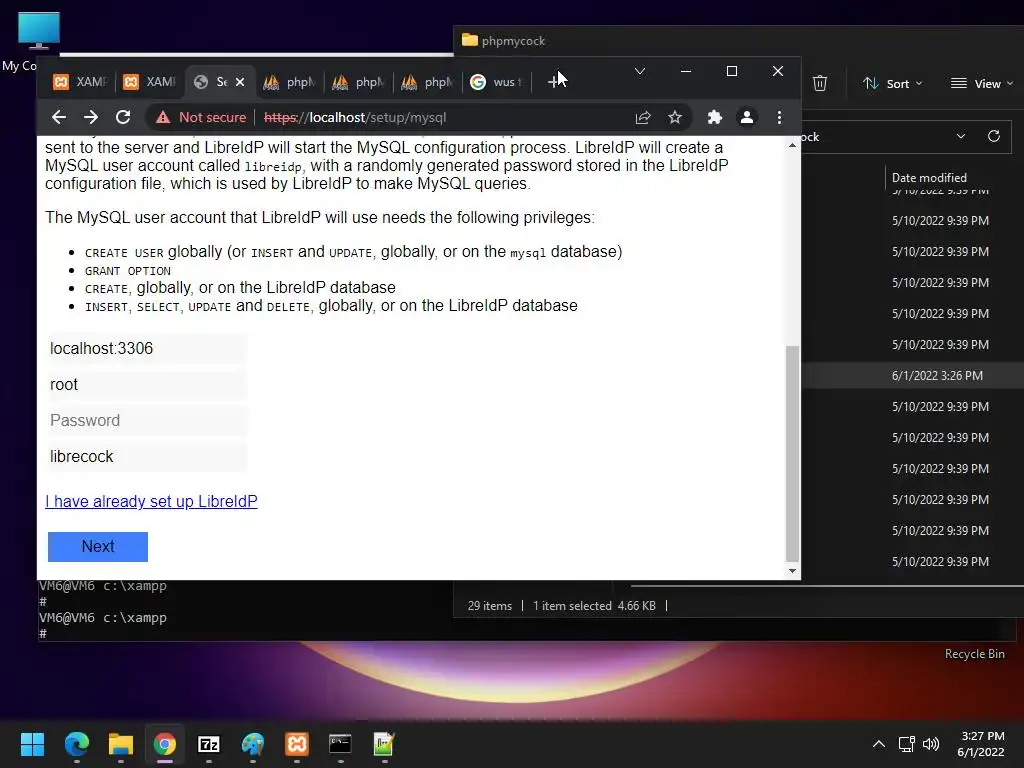Open a new Chrome tab
1024x768 pixels.
[x=554, y=82]
